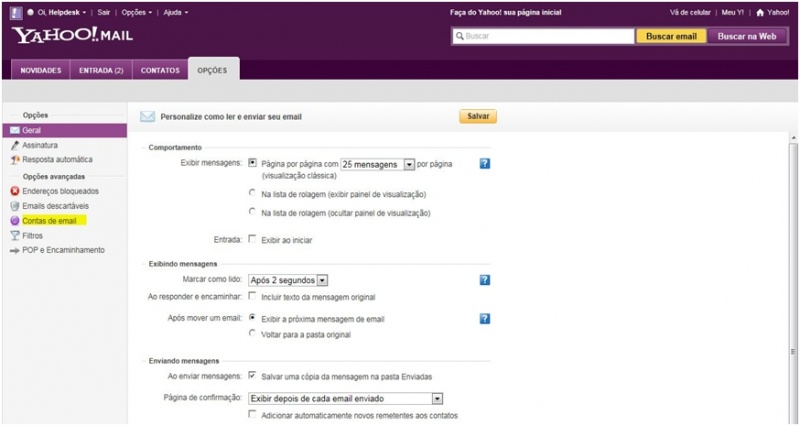This screenshot has width=800, height=426.
Task: Open the Após 2 segundos dropdown
Action: click(x=288, y=280)
